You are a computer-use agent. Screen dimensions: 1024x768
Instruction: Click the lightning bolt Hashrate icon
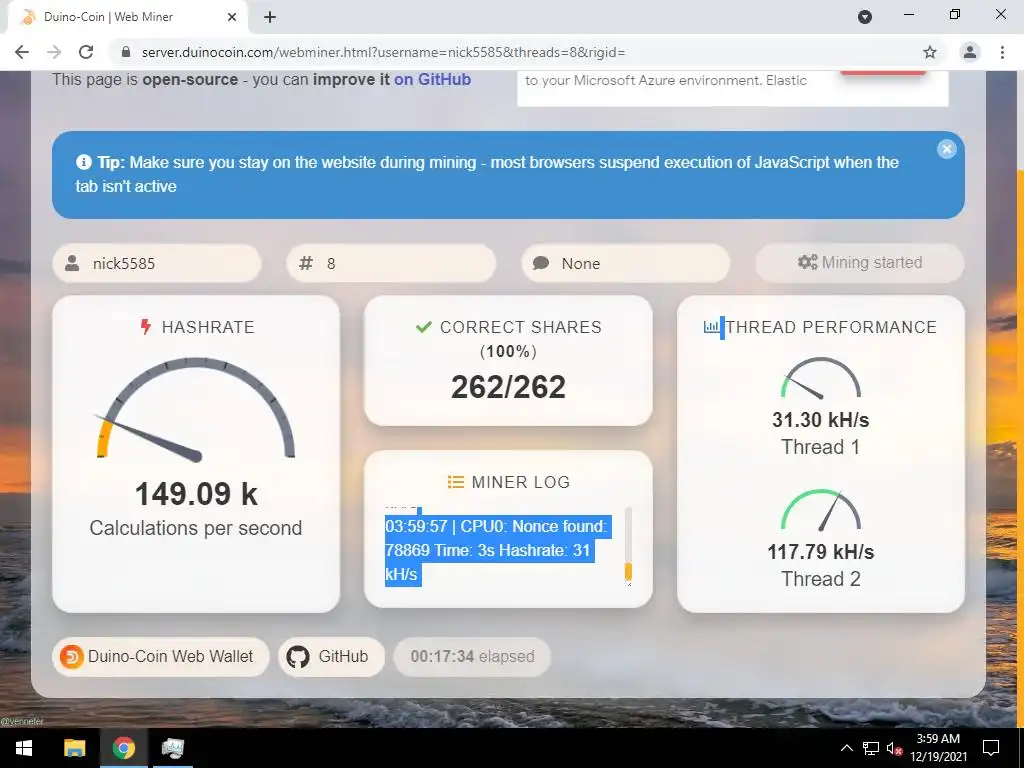point(146,327)
